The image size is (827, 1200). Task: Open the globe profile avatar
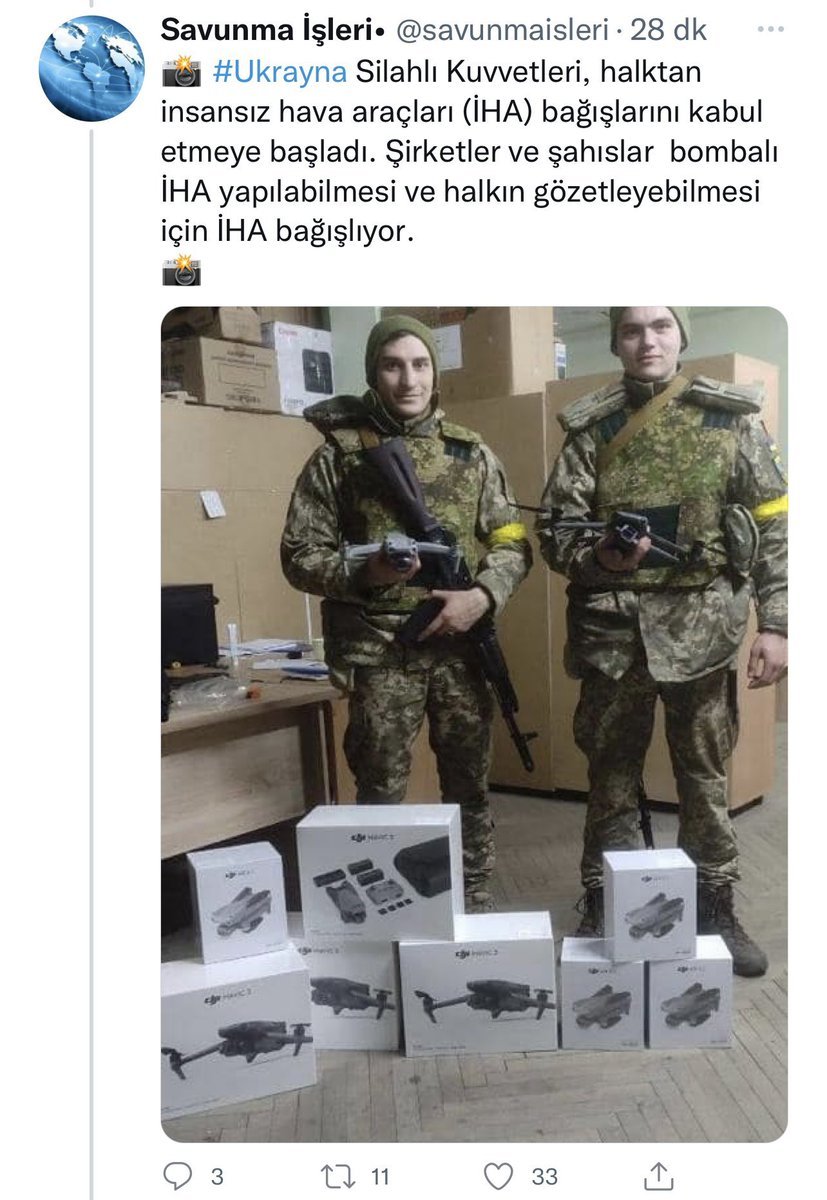point(91,68)
